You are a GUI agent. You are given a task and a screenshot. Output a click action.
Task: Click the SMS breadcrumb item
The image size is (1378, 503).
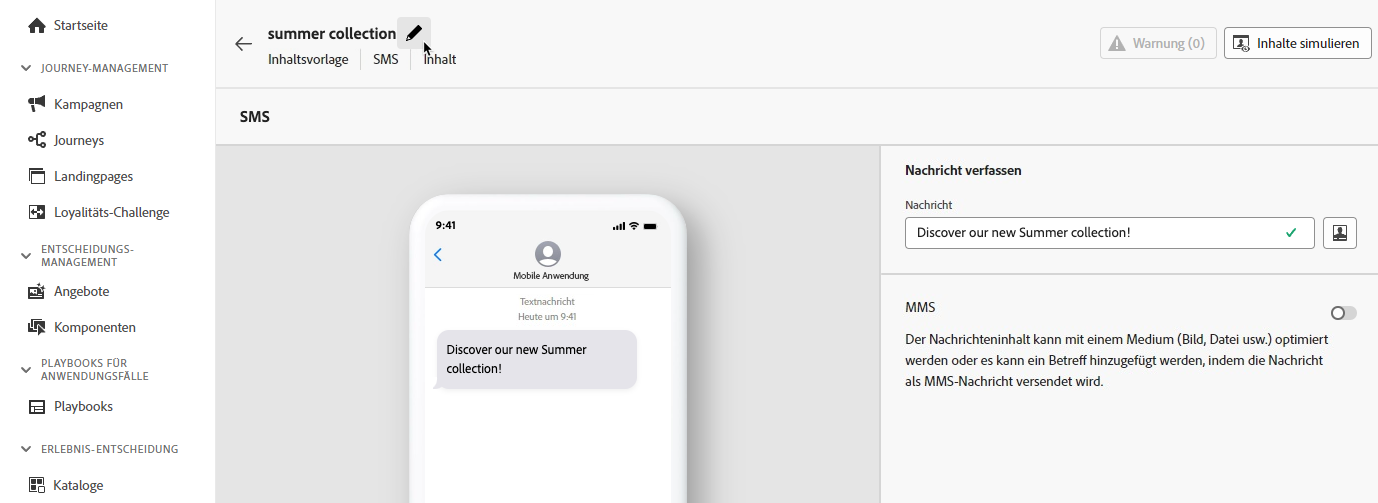click(385, 59)
